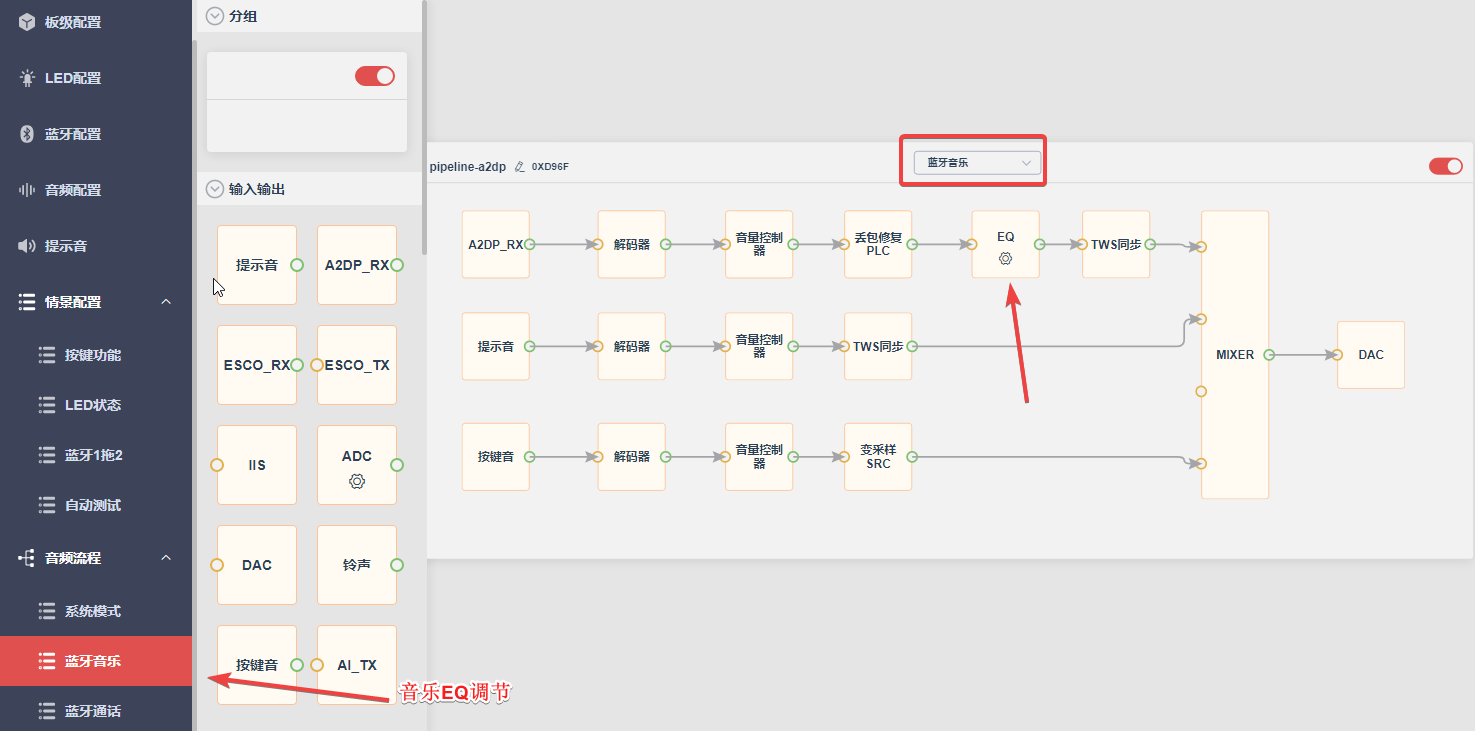1475x731 pixels.
Task: Click the A2DP_RX node output port
Action: point(530,244)
